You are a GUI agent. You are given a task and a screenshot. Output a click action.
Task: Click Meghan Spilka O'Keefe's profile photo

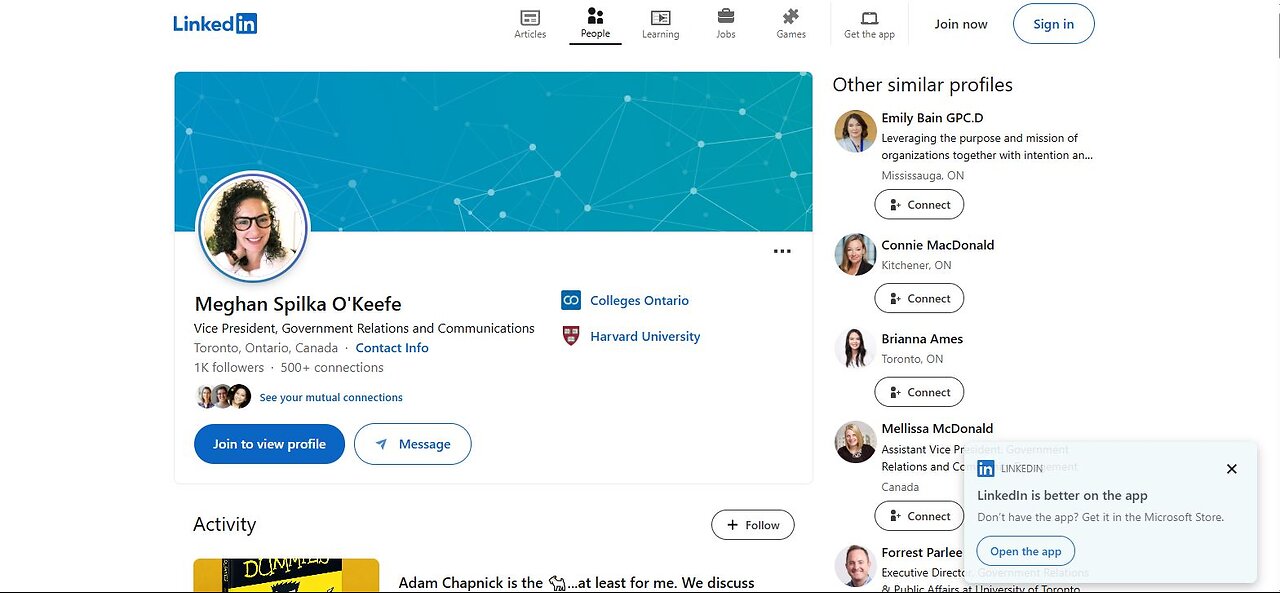[x=253, y=229]
